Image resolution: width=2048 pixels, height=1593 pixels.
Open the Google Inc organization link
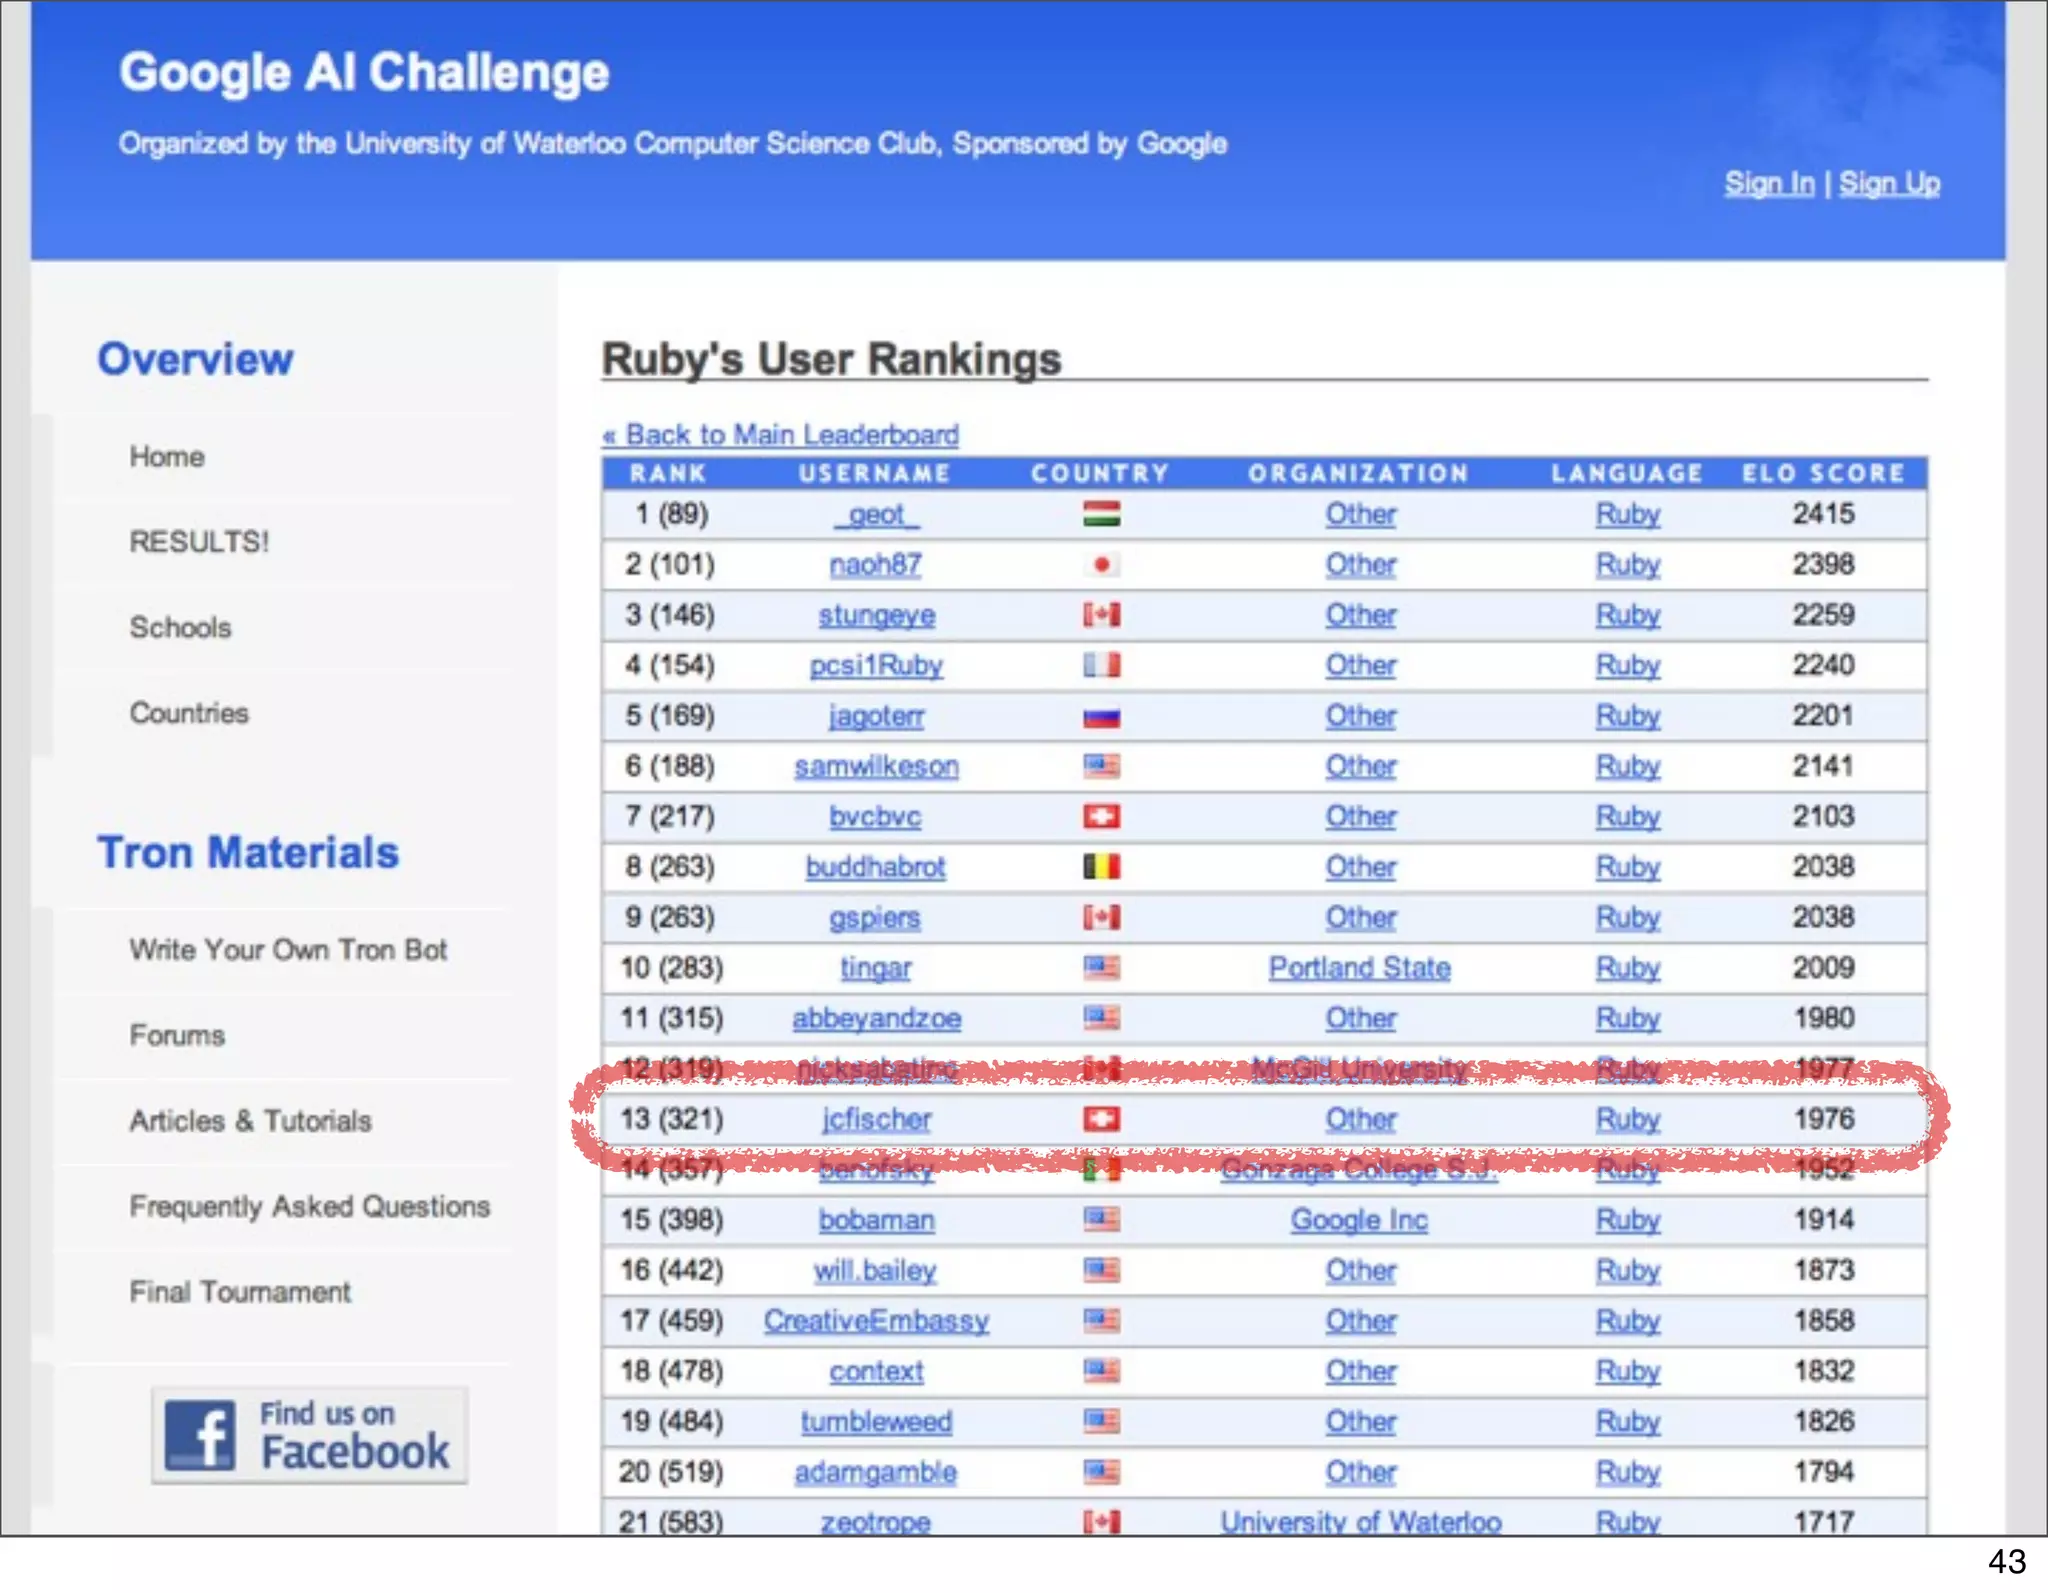tap(1359, 1220)
